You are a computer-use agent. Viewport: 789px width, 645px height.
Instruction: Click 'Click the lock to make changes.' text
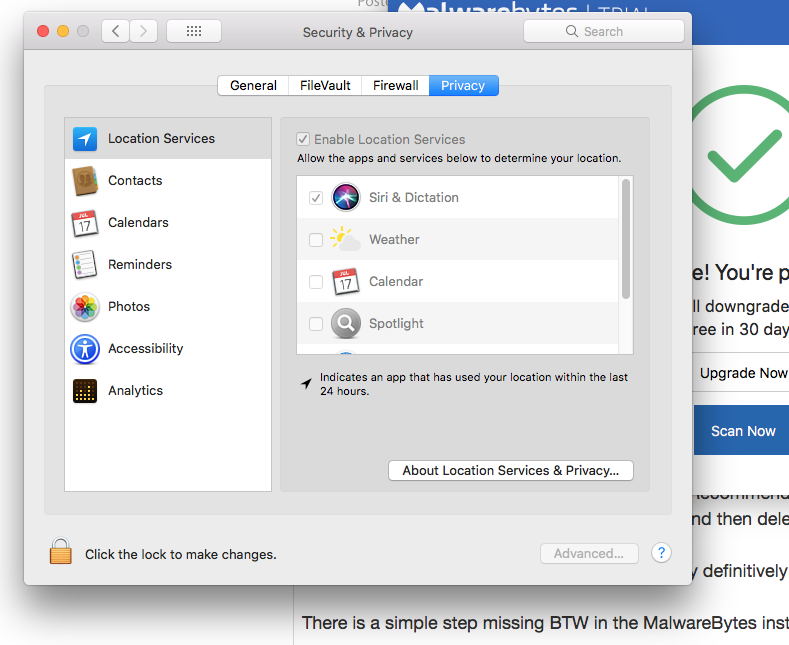point(181,554)
